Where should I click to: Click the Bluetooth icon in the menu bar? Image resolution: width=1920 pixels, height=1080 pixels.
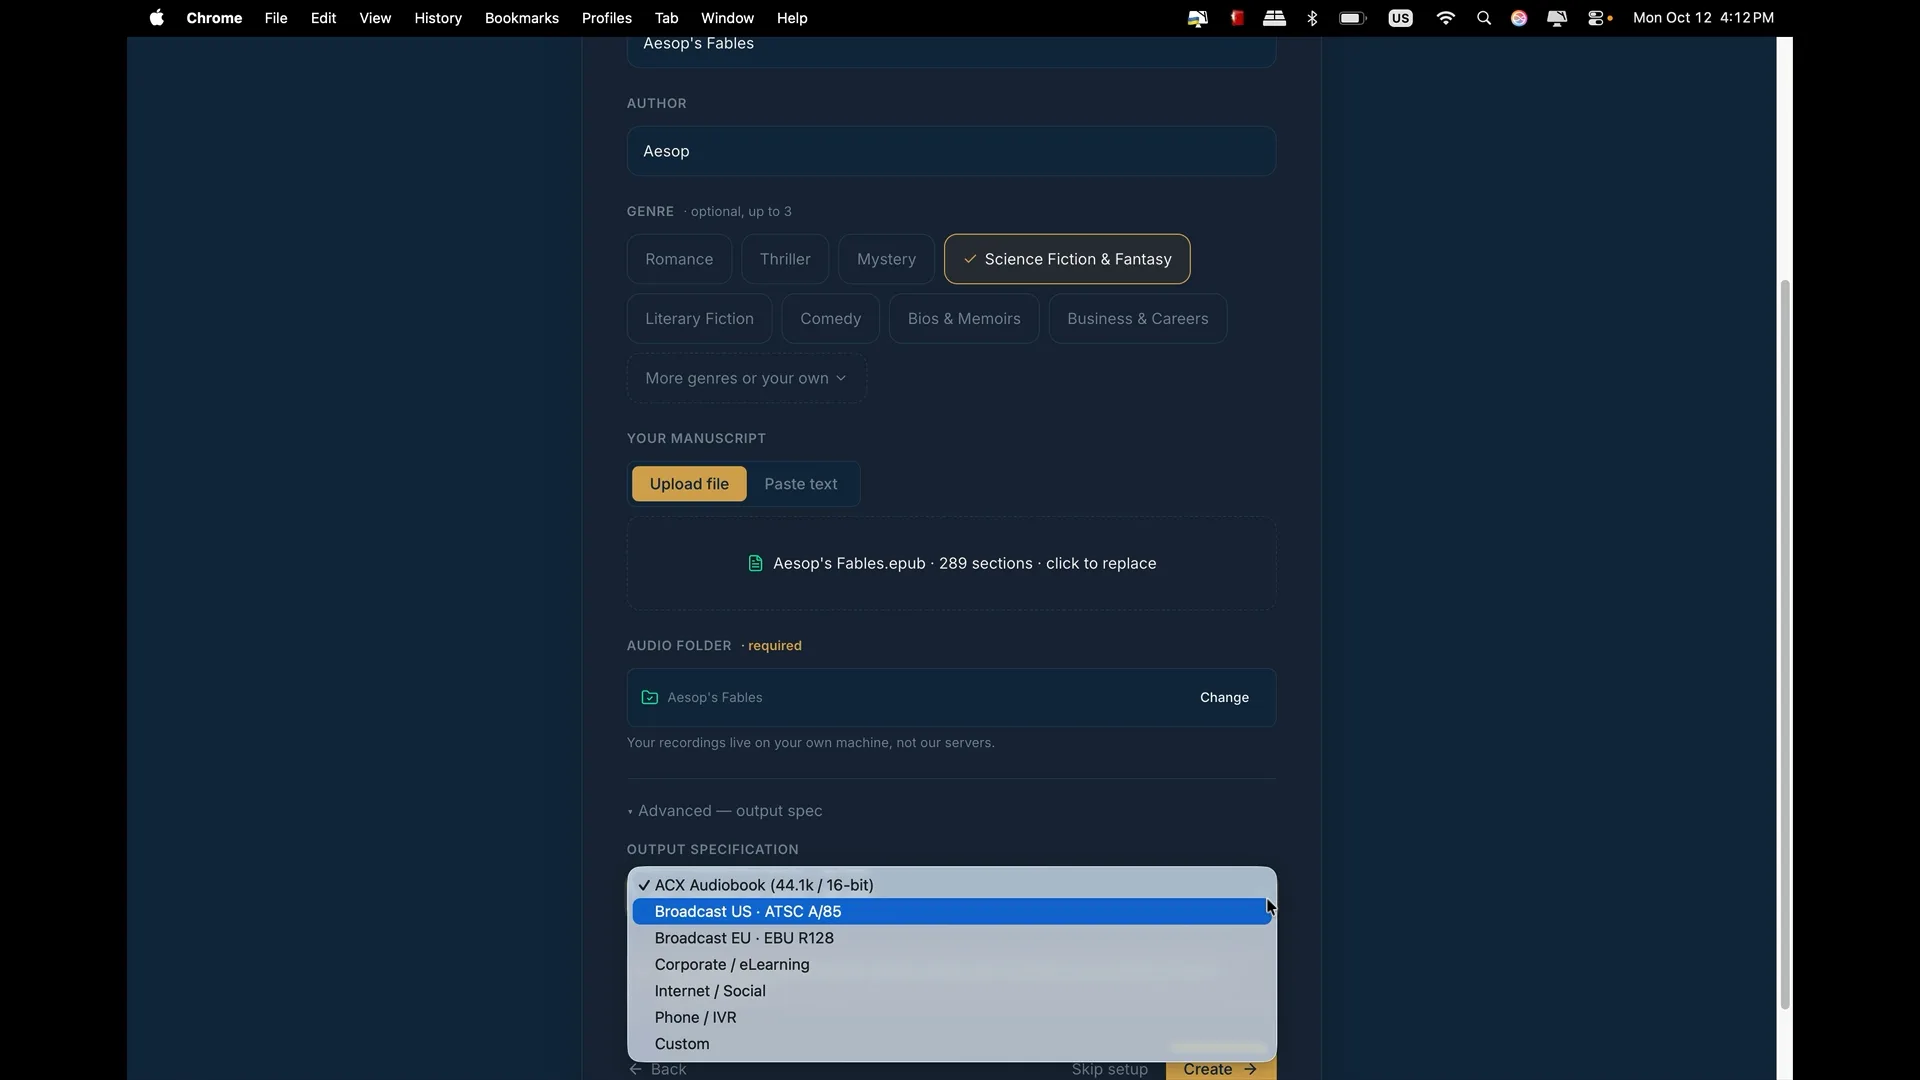[1313, 18]
